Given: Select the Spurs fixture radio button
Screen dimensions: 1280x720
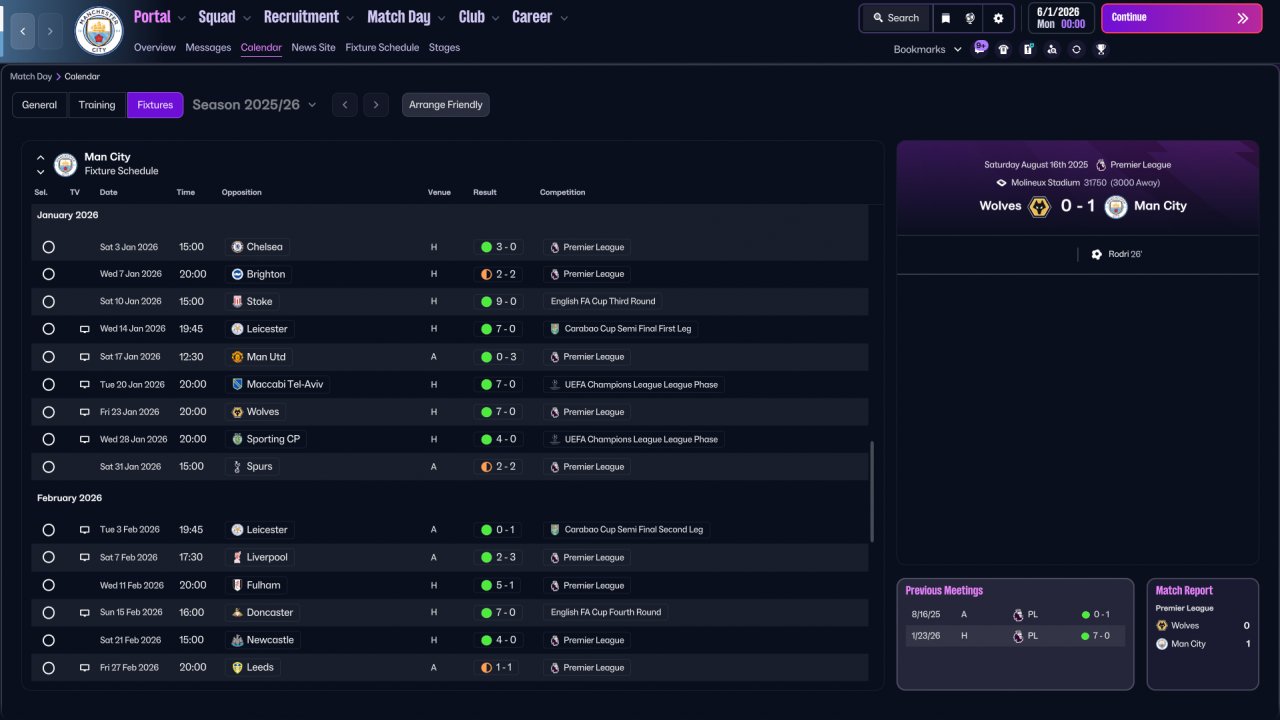Looking at the screenshot, I should [48, 467].
